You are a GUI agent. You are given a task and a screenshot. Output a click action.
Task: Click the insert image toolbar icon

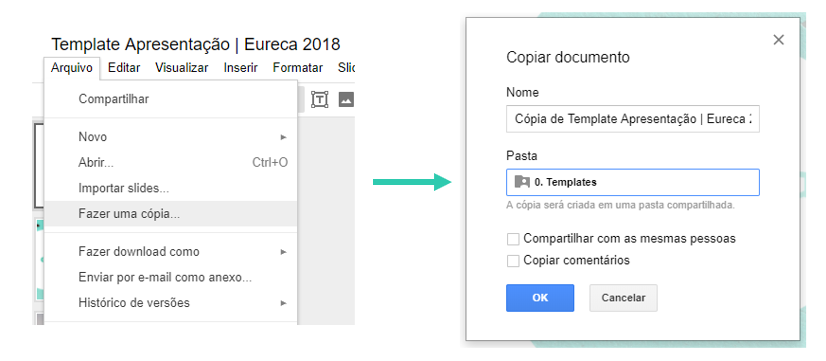click(x=346, y=99)
